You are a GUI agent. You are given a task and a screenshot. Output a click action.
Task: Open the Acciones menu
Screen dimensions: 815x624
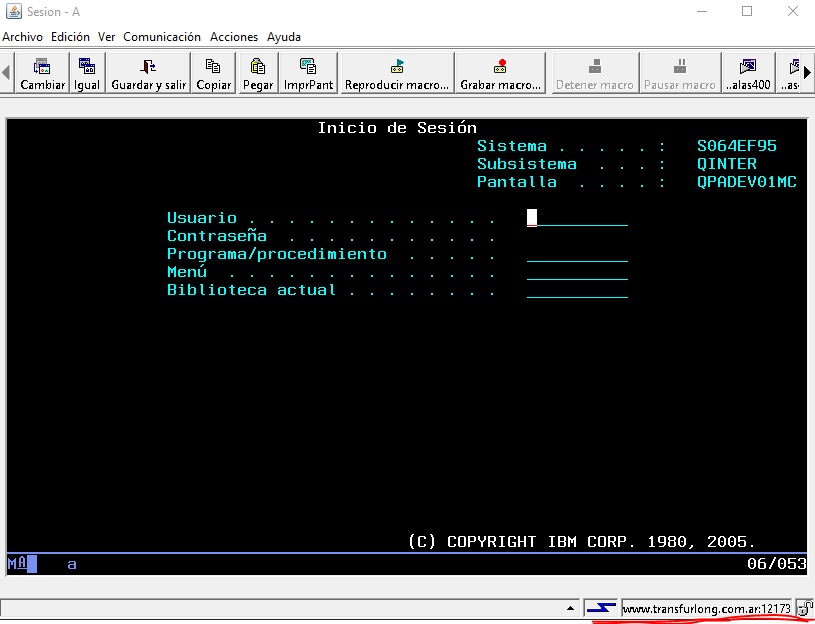[x=234, y=37]
